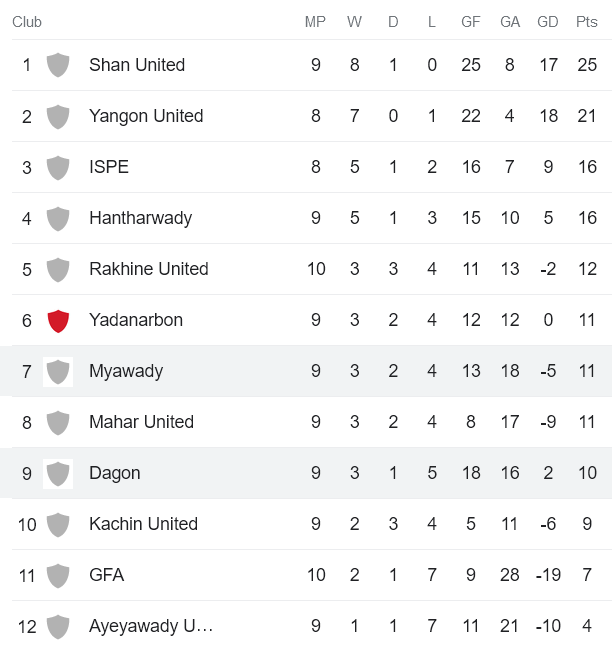This screenshot has height=653, width=612.
Task: Click the Myawady club badge
Action: tap(58, 371)
